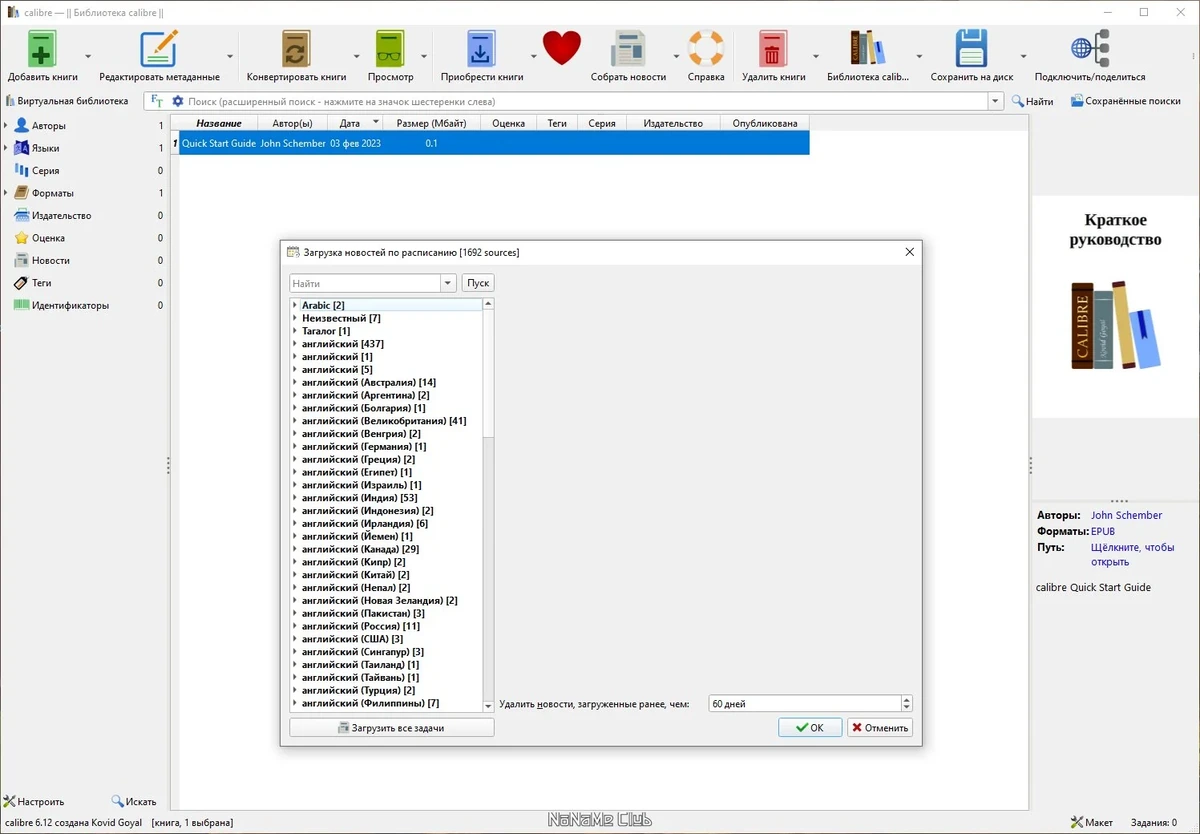
Task: Select Издательство in the tag browser
Action: pos(61,216)
